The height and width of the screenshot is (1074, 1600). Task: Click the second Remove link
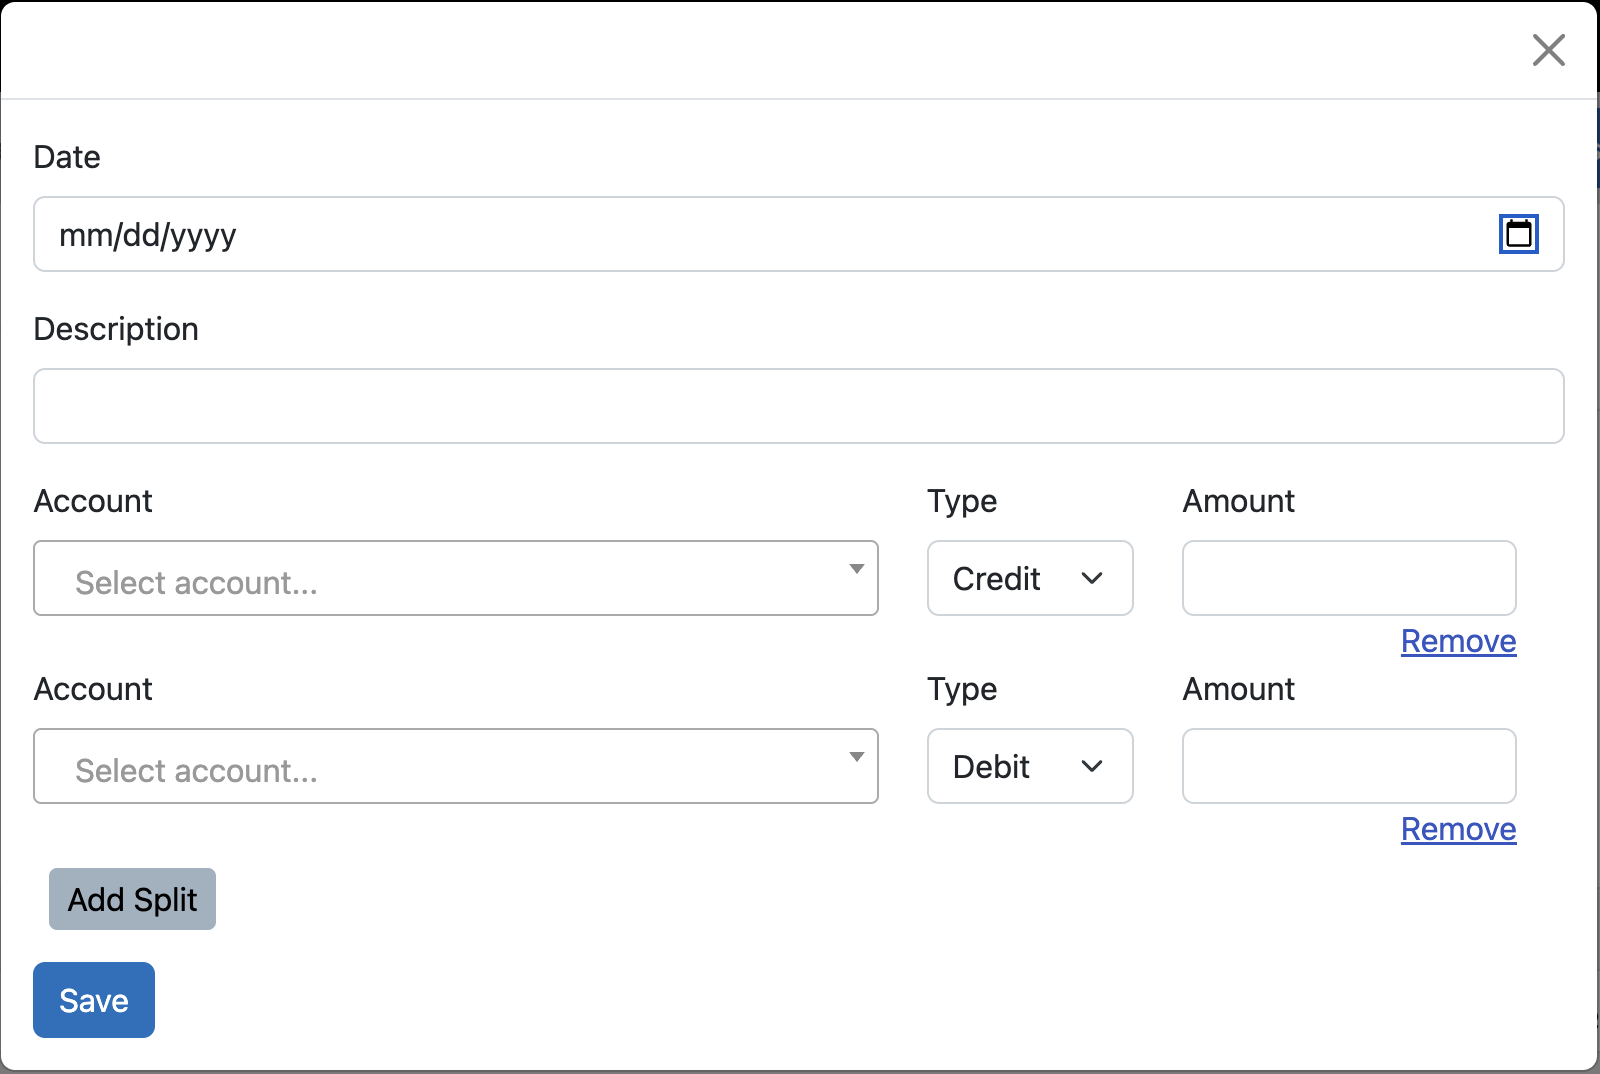tap(1458, 828)
